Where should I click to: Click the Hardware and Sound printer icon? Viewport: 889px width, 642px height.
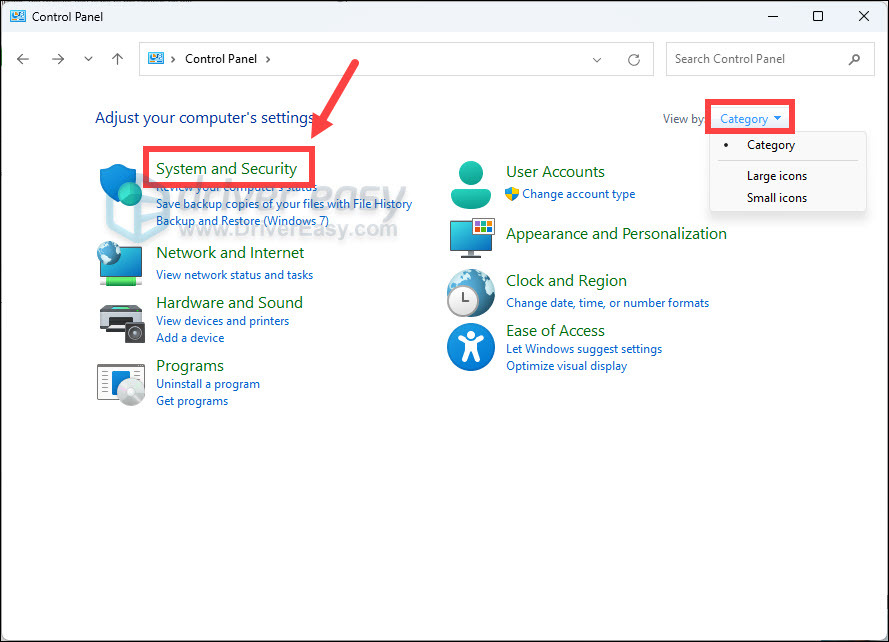coord(121,320)
